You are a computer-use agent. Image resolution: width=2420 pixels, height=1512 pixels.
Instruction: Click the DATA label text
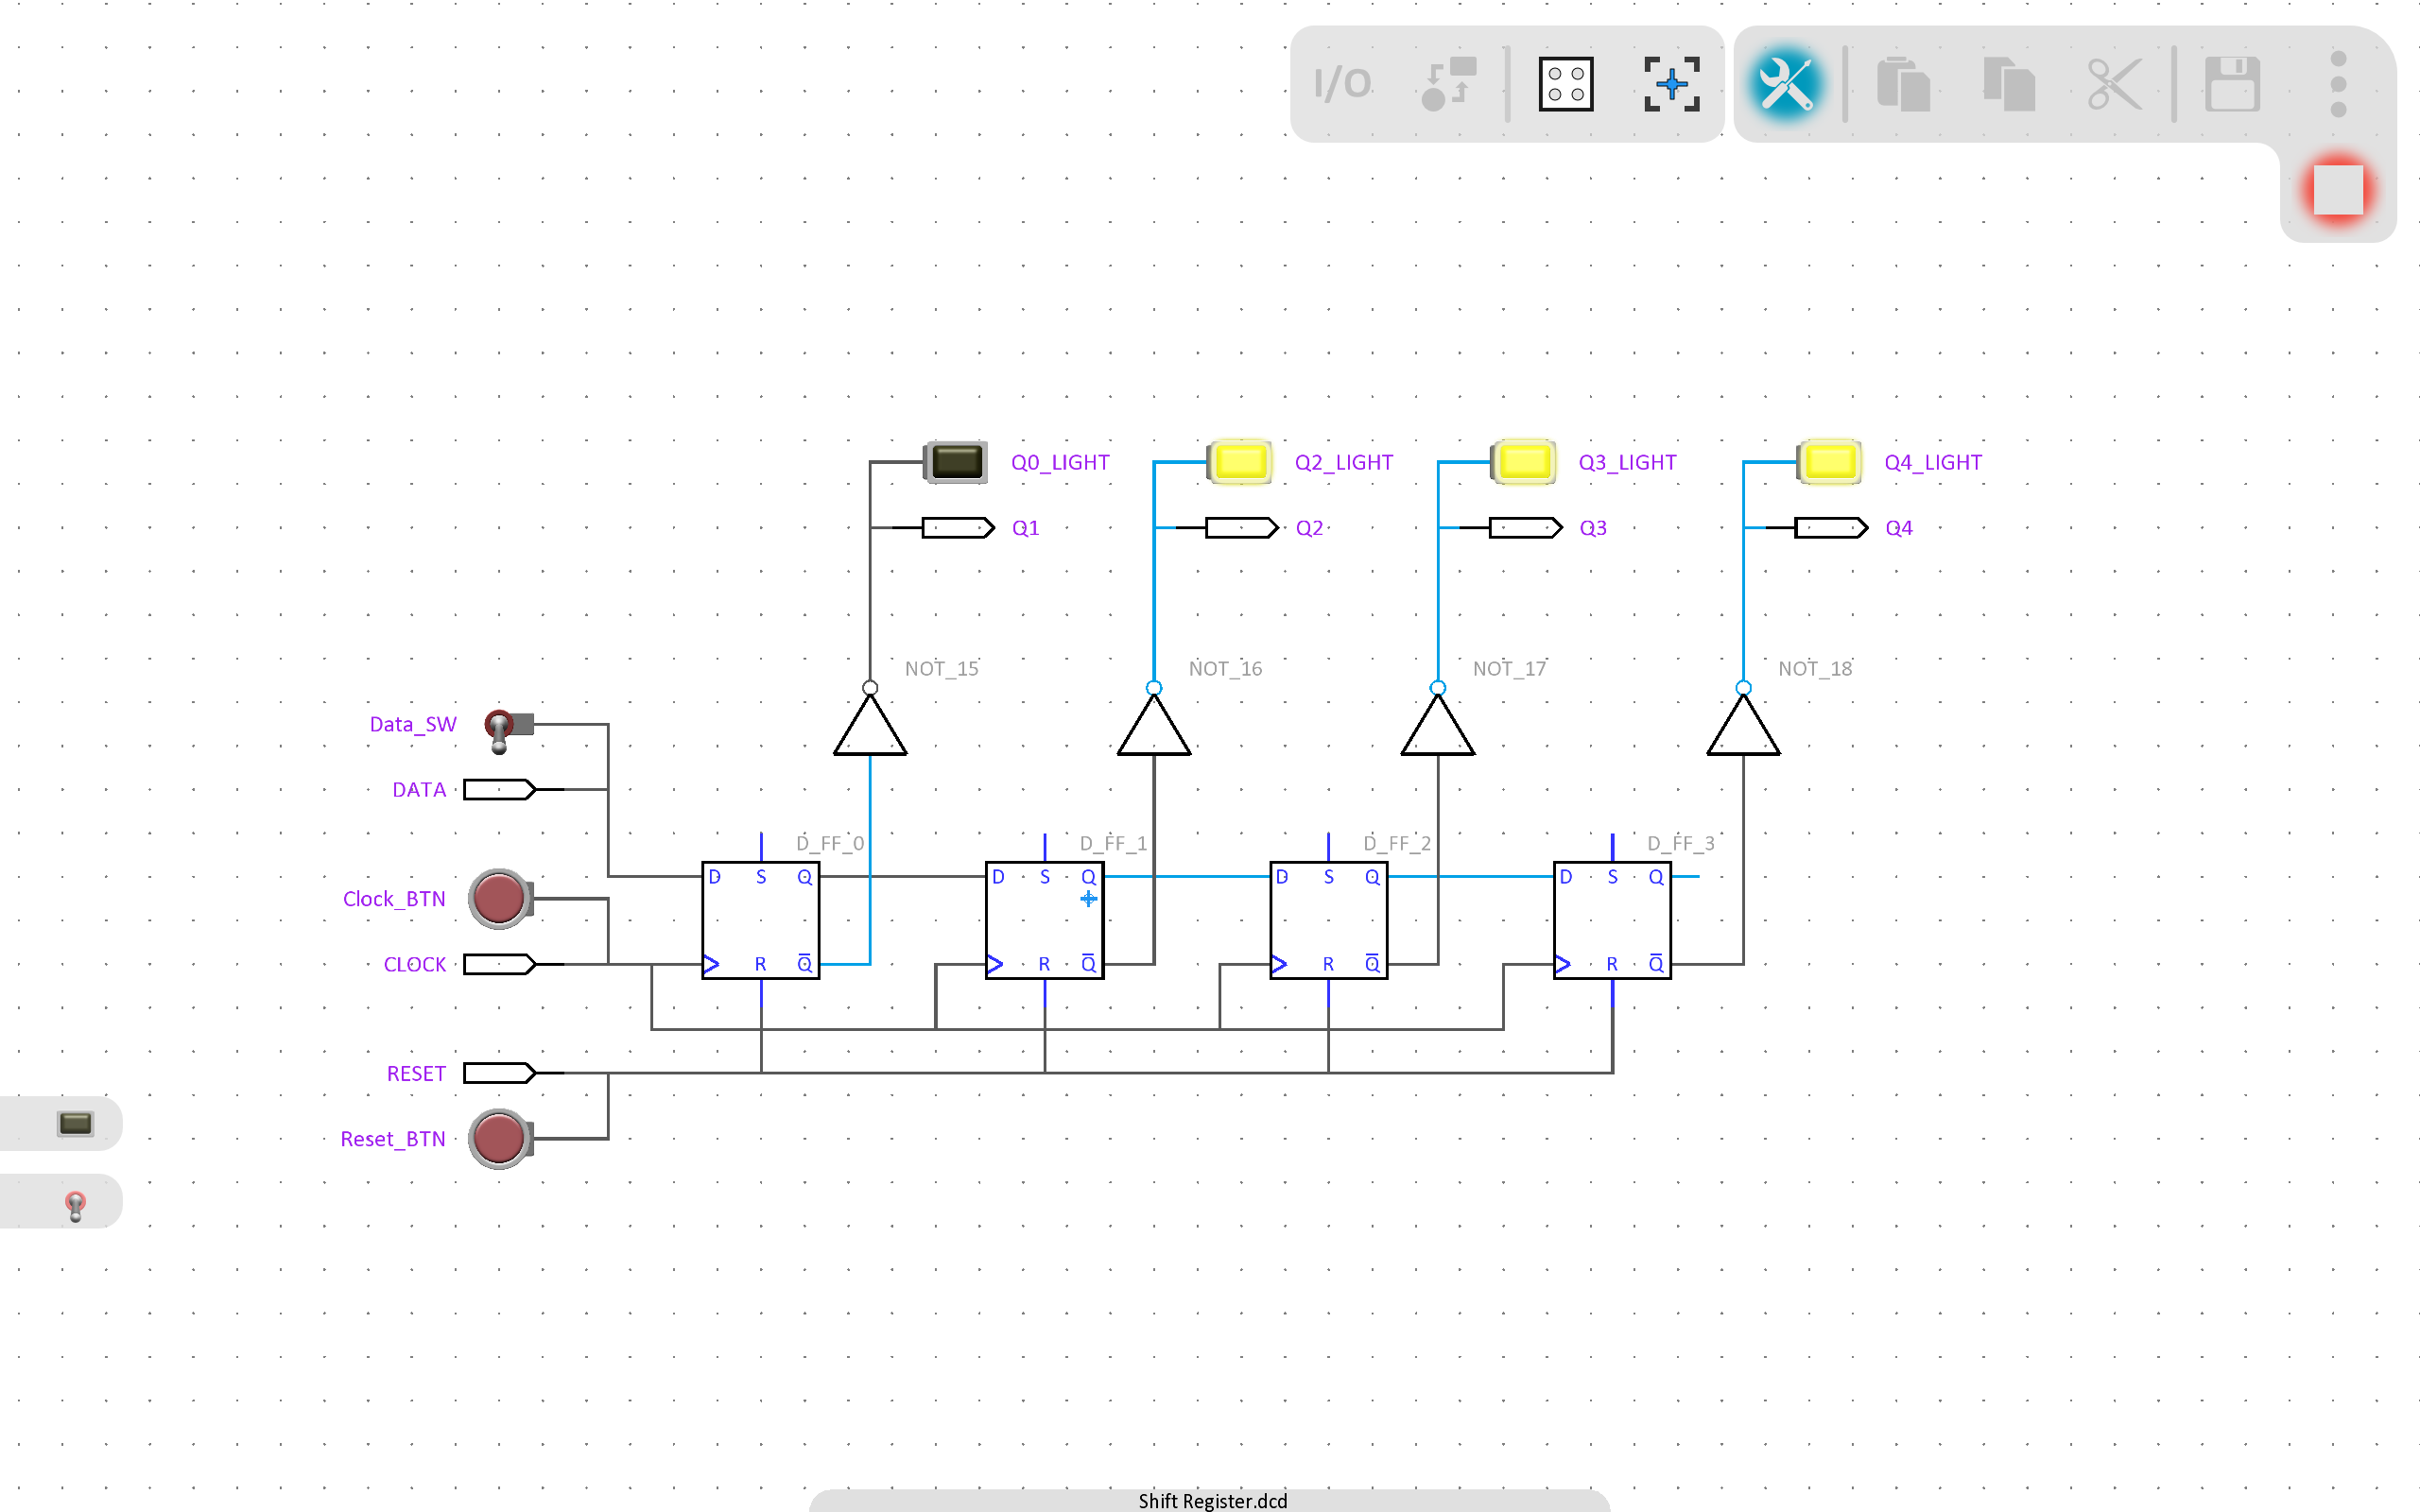419,790
